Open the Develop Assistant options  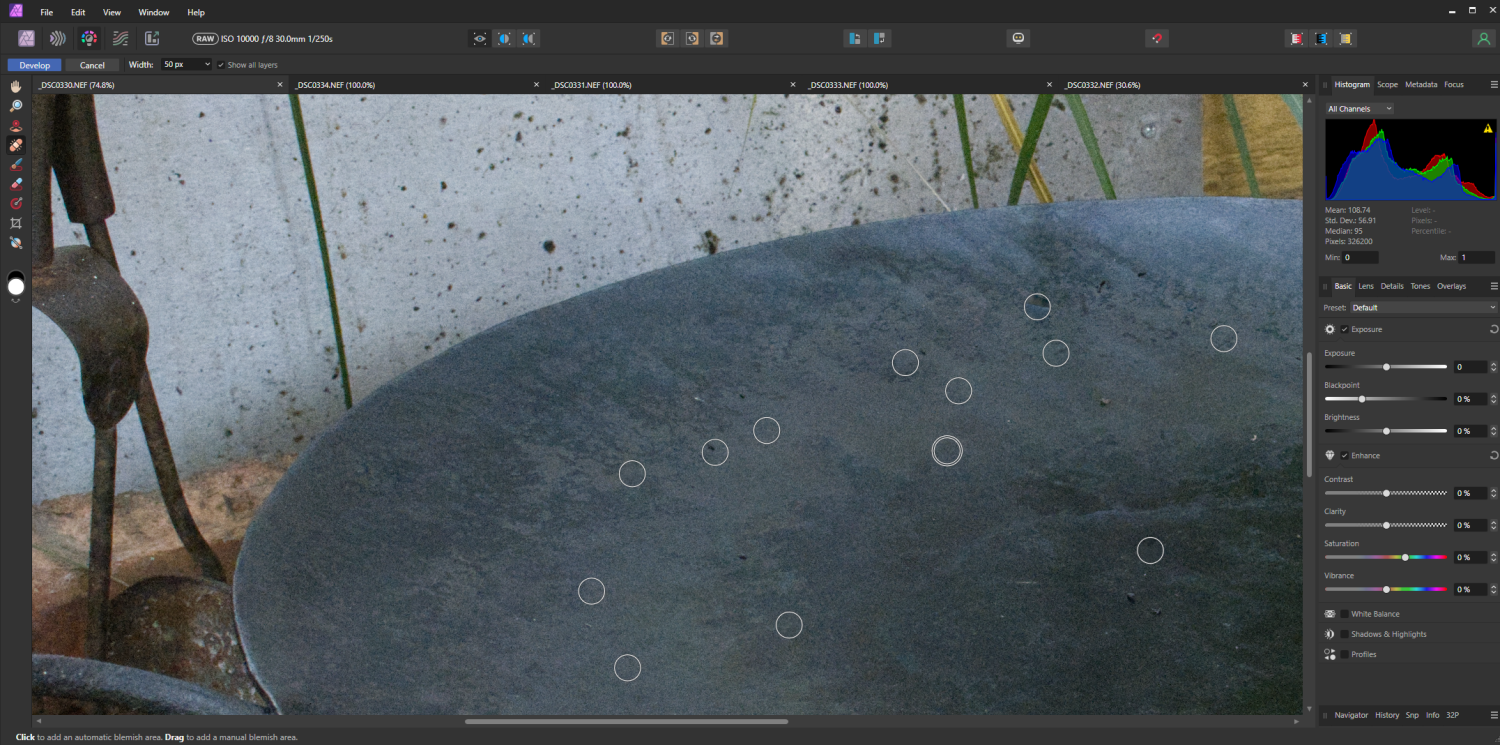1018,37
